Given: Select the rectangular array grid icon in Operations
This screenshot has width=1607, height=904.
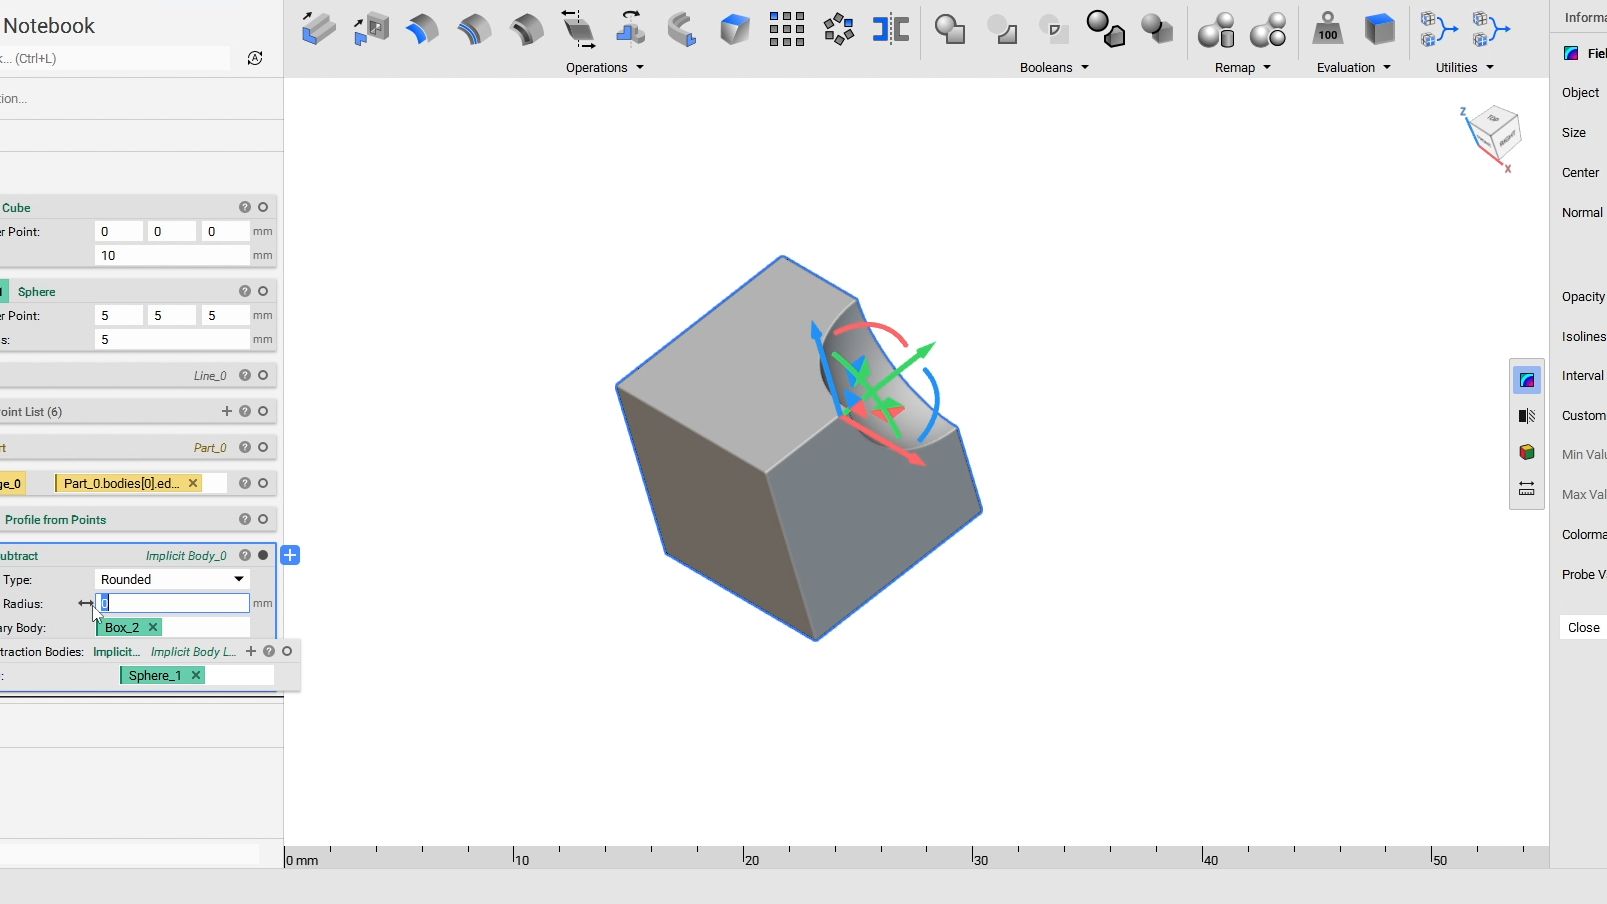Looking at the screenshot, I should (787, 30).
